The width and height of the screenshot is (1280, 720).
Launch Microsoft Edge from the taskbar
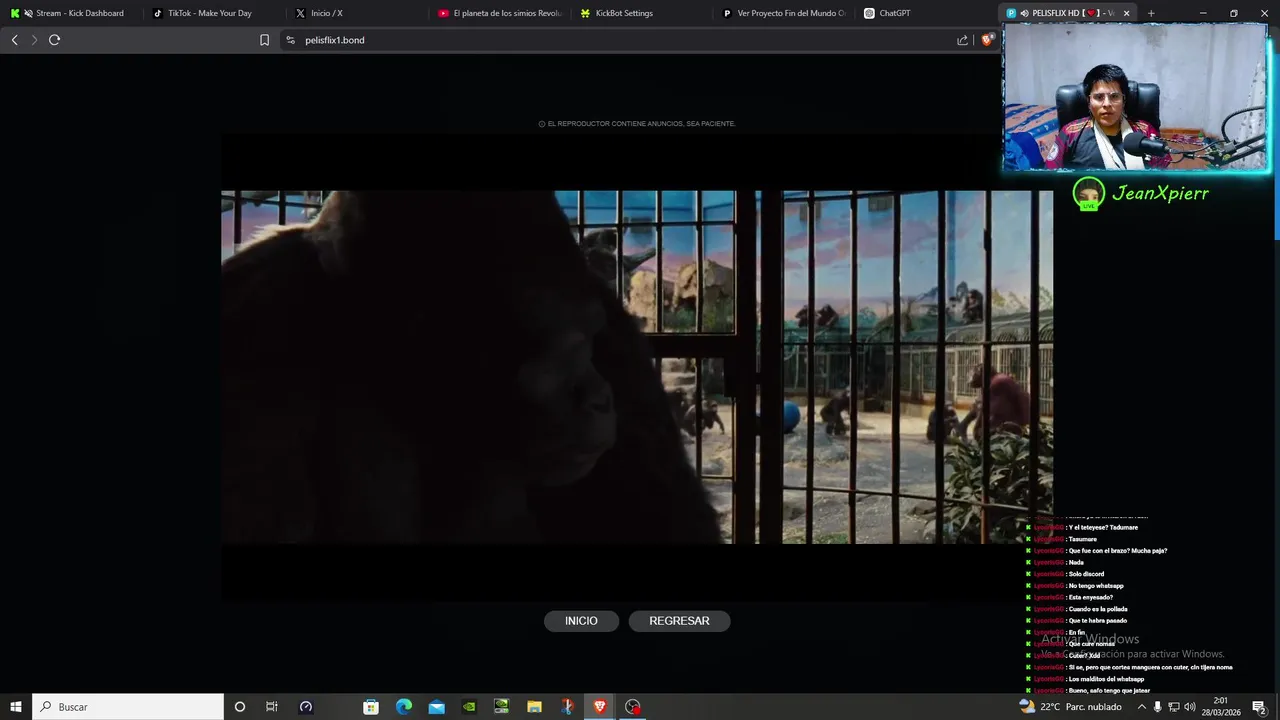[x=404, y=707]
